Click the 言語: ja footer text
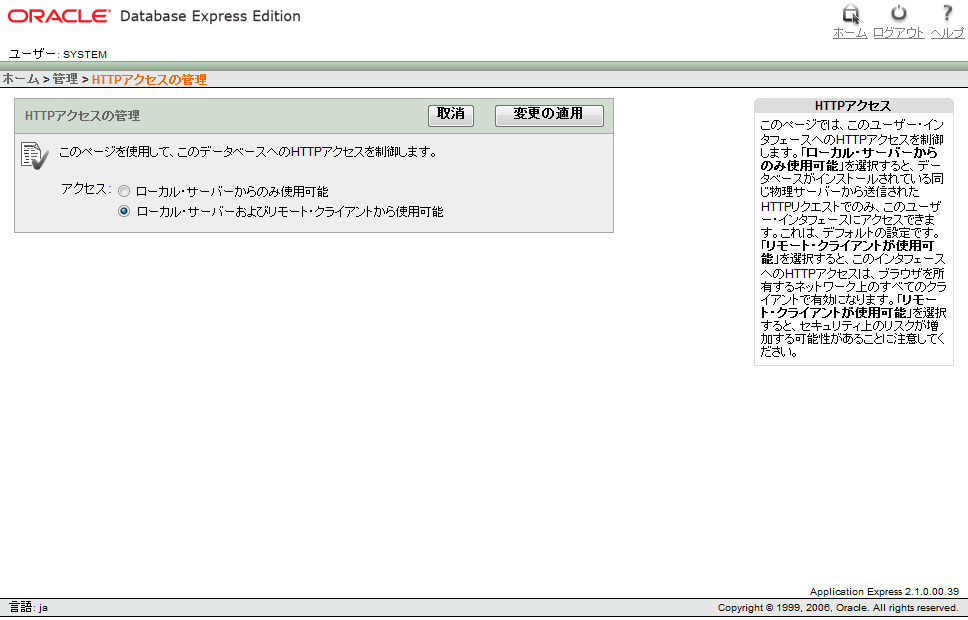 pos(28,608)
